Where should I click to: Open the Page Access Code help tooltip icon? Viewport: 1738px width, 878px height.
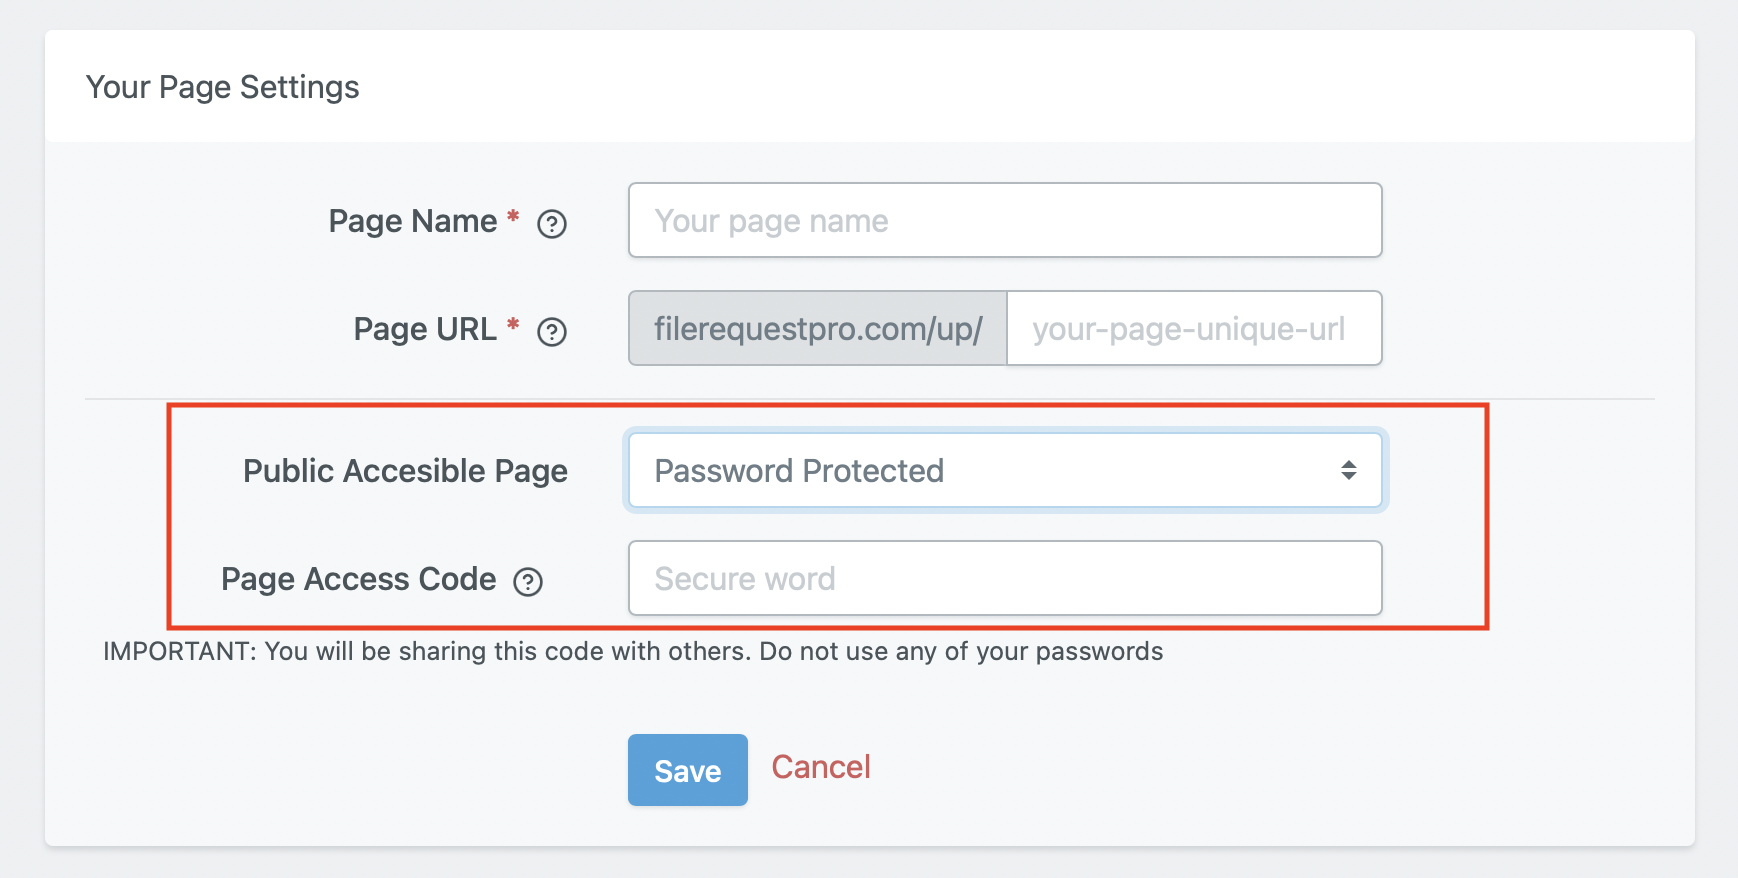pyautogui.click(x=528, y=582)
